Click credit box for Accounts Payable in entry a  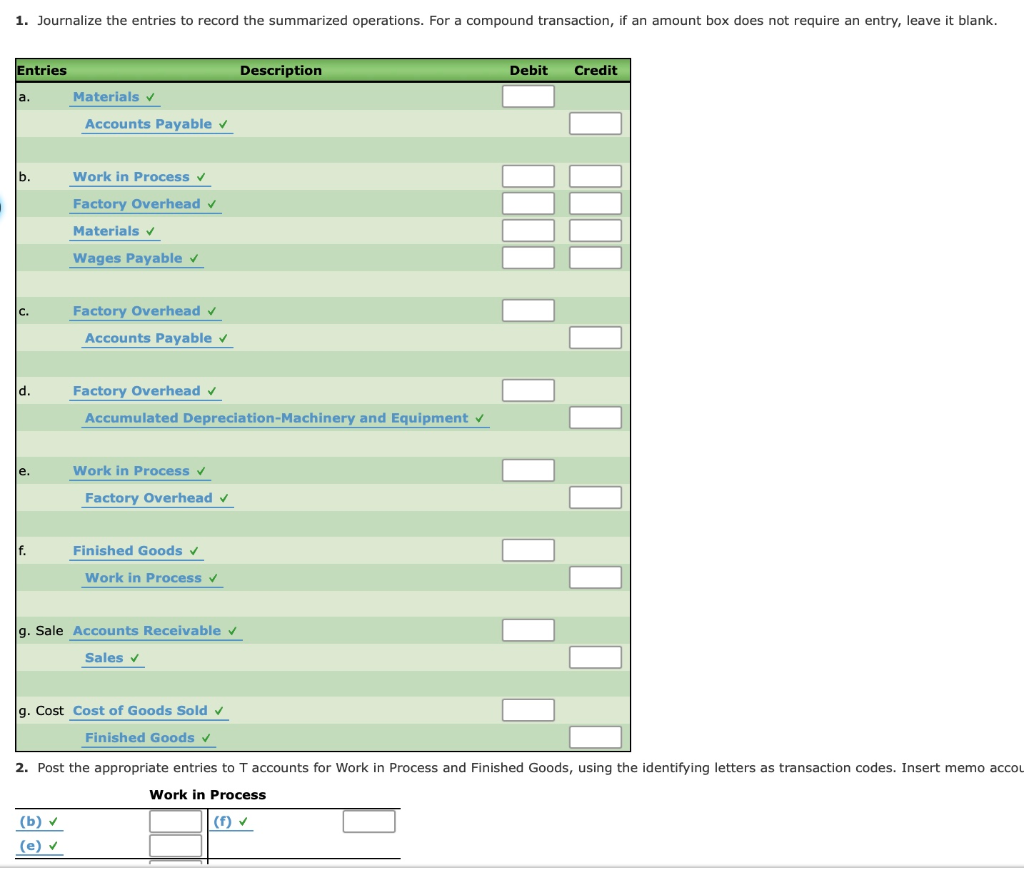pos(595,123)
